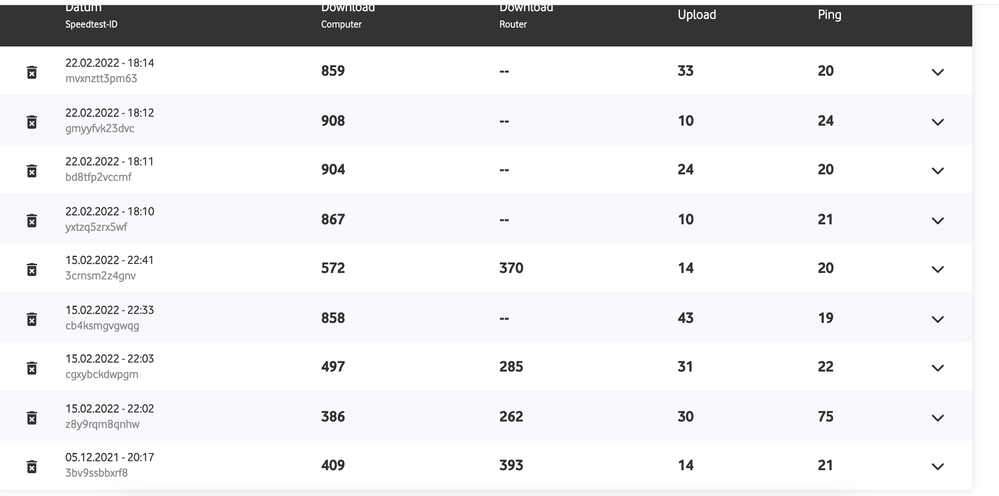Click the Upload column header
Image resolution: width=999 pixels, height=496 pixels.
[x=697, y=15]
